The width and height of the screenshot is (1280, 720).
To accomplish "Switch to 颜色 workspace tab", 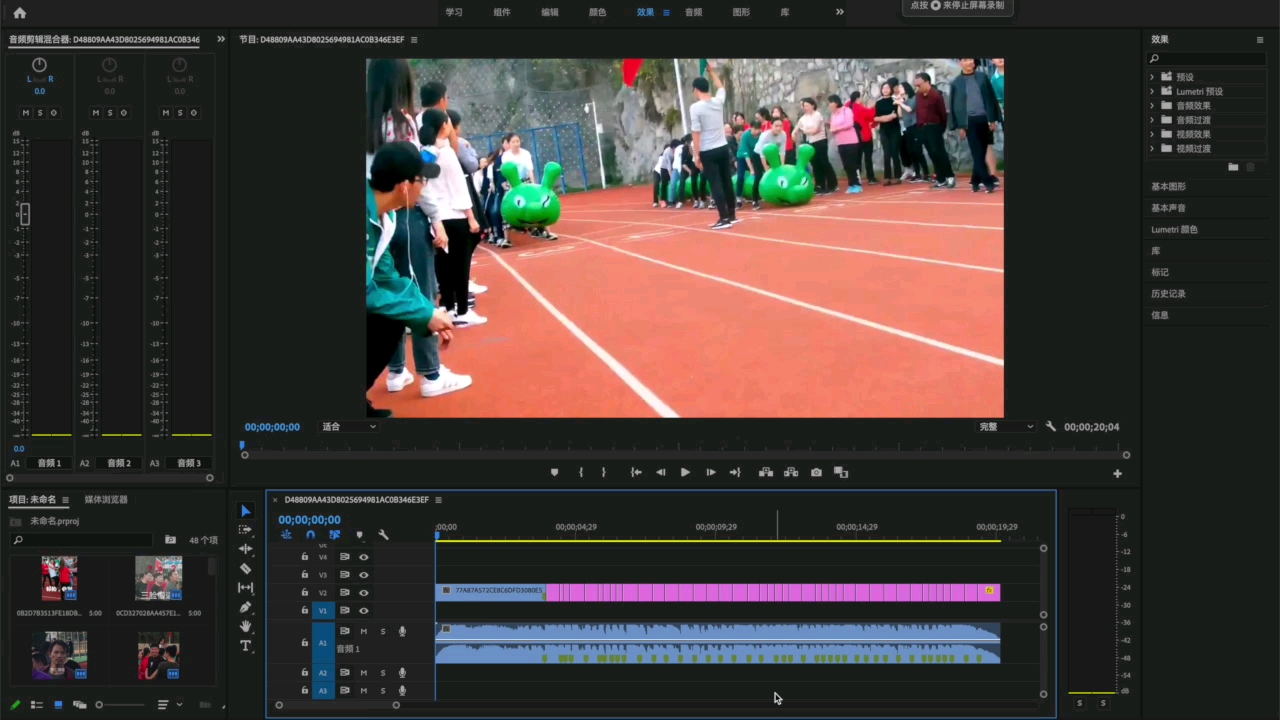I will click(597, 12).
